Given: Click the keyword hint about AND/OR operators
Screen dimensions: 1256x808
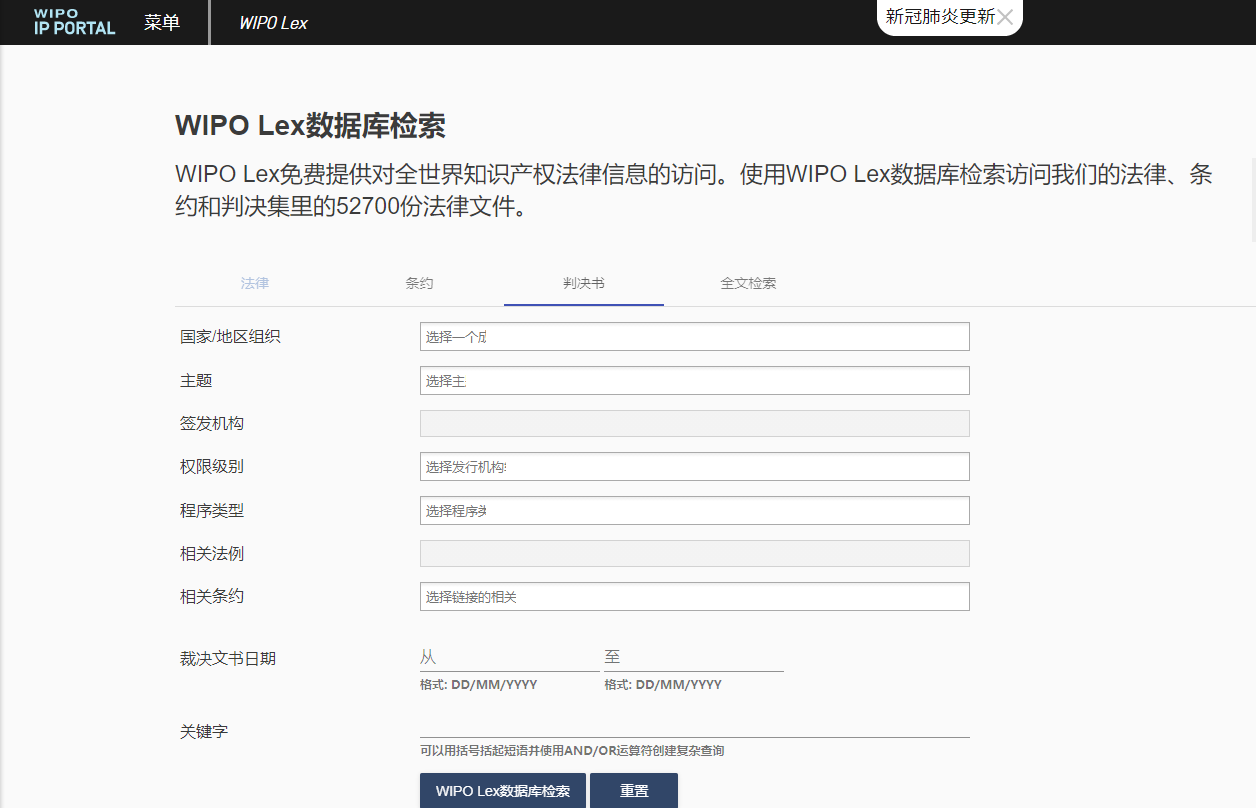Looking at the screenshot, I should coord(572,751).
